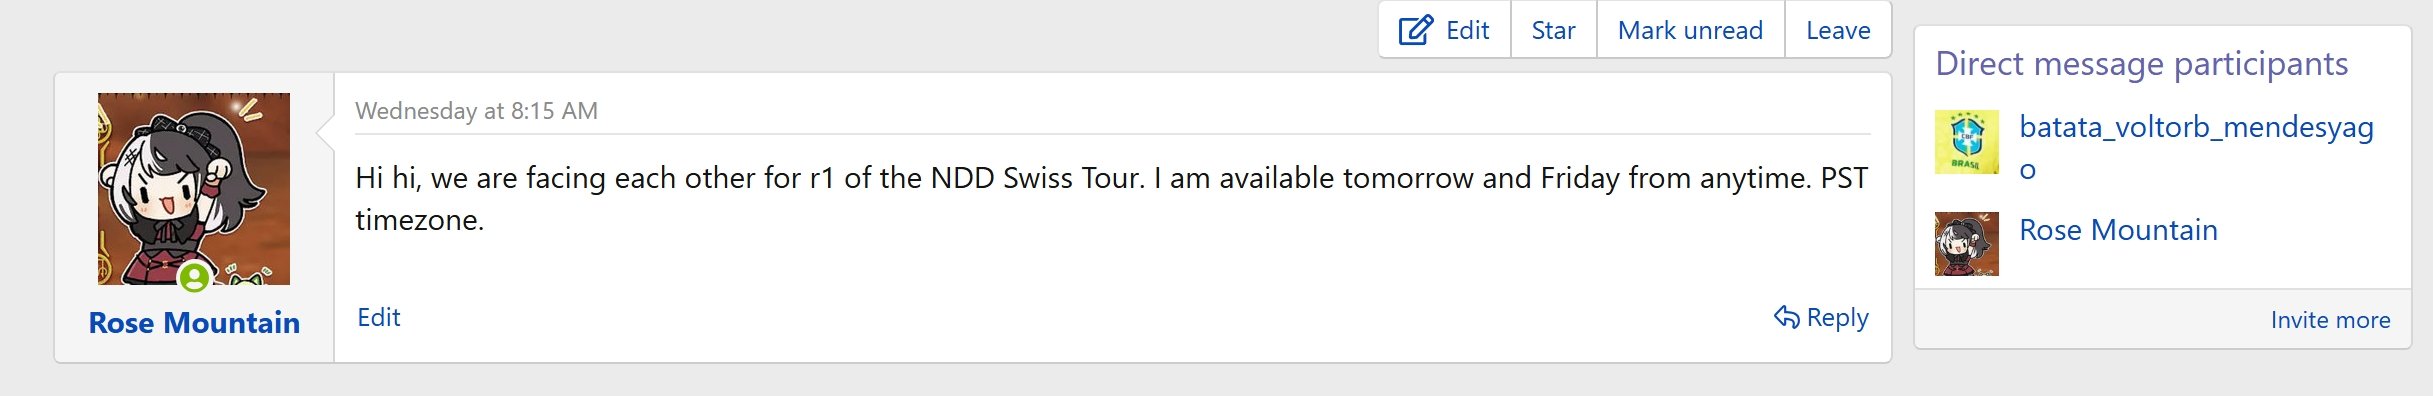Open Rose Mountain's small participant avatar
The width and height of the screenshot is (2433, 396).
1966,244
